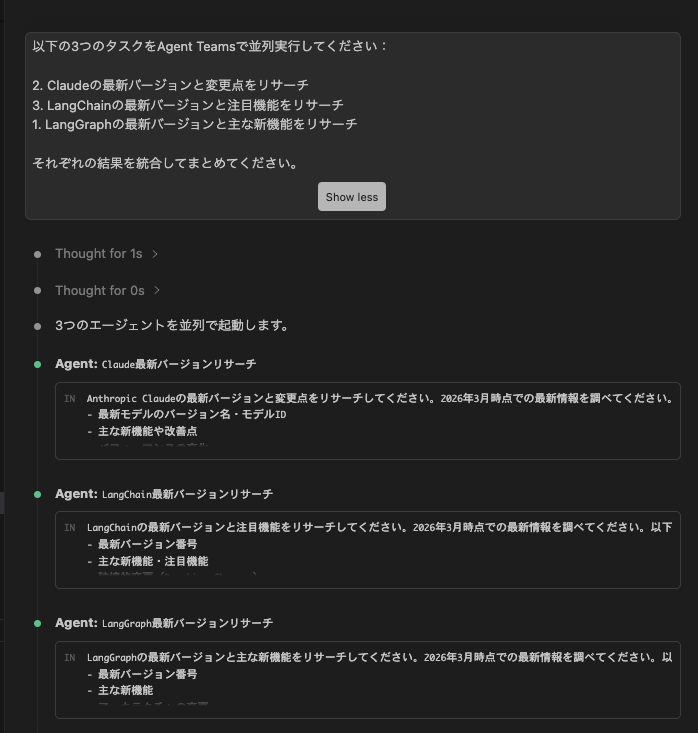Select the Agent: LangGraph最新バージョンリサーチ header

(163, 623)
